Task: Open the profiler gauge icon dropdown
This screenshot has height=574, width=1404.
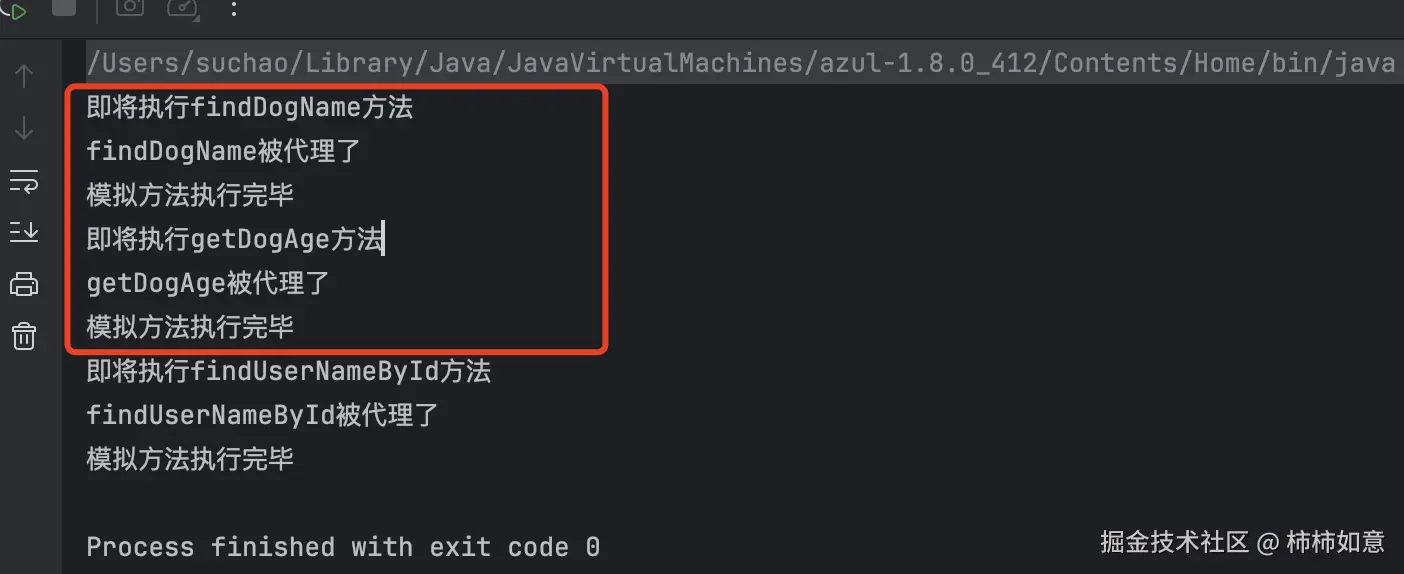Action: click(x=183, y=8)
